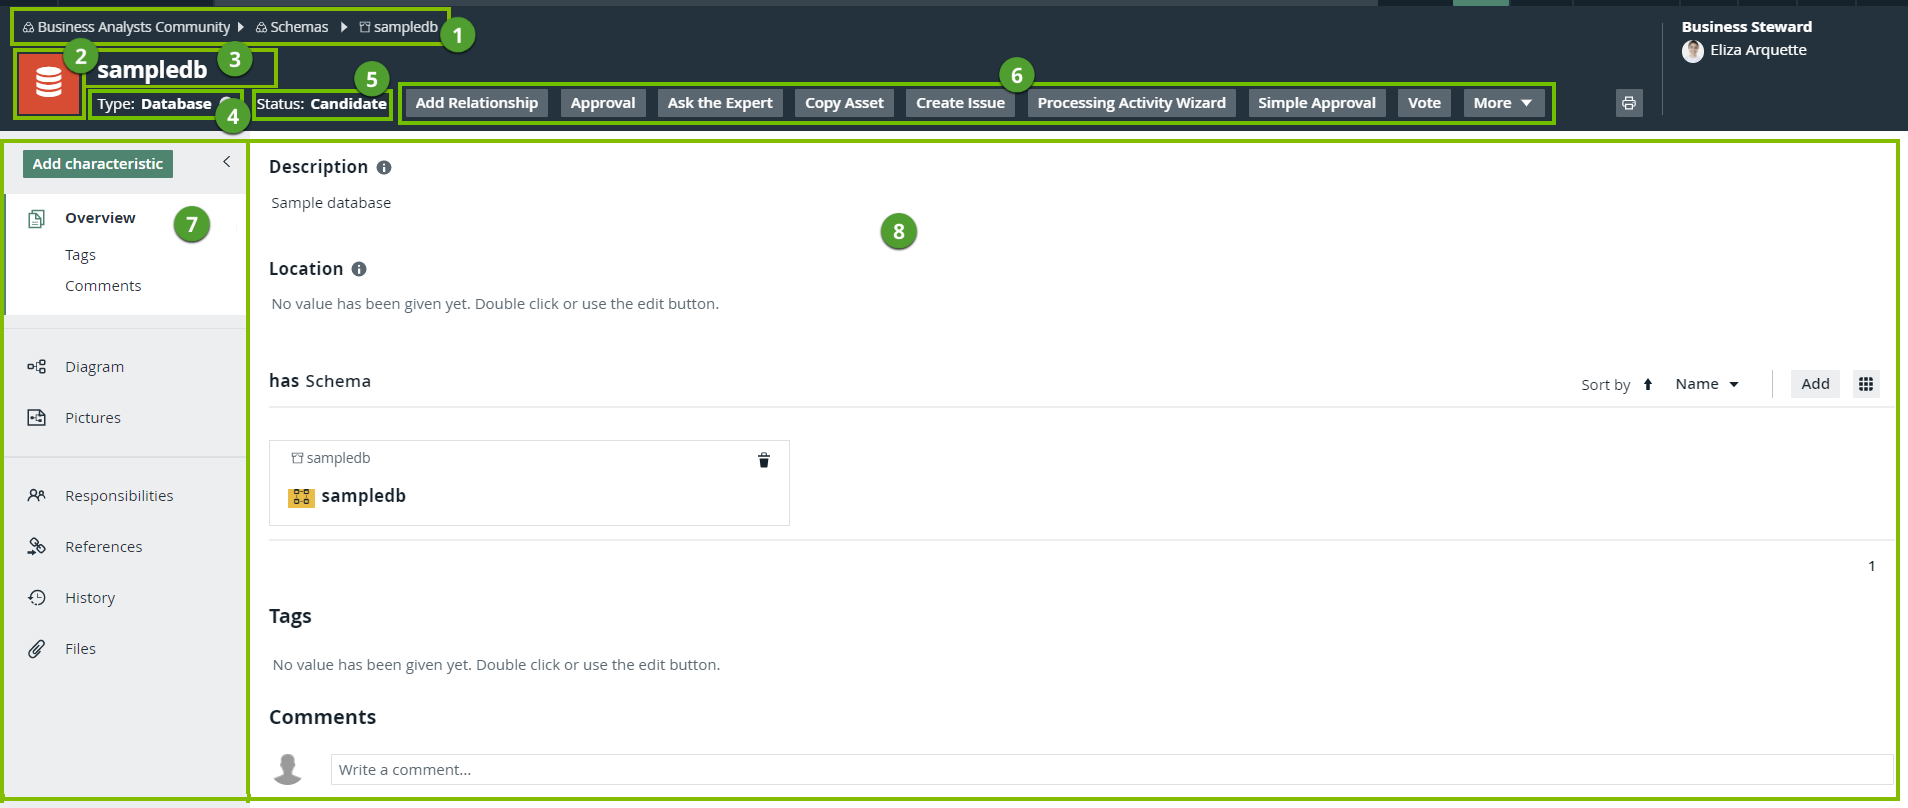
Task: Open the Name sort-by dropdown
Action: coord(1707,384)
